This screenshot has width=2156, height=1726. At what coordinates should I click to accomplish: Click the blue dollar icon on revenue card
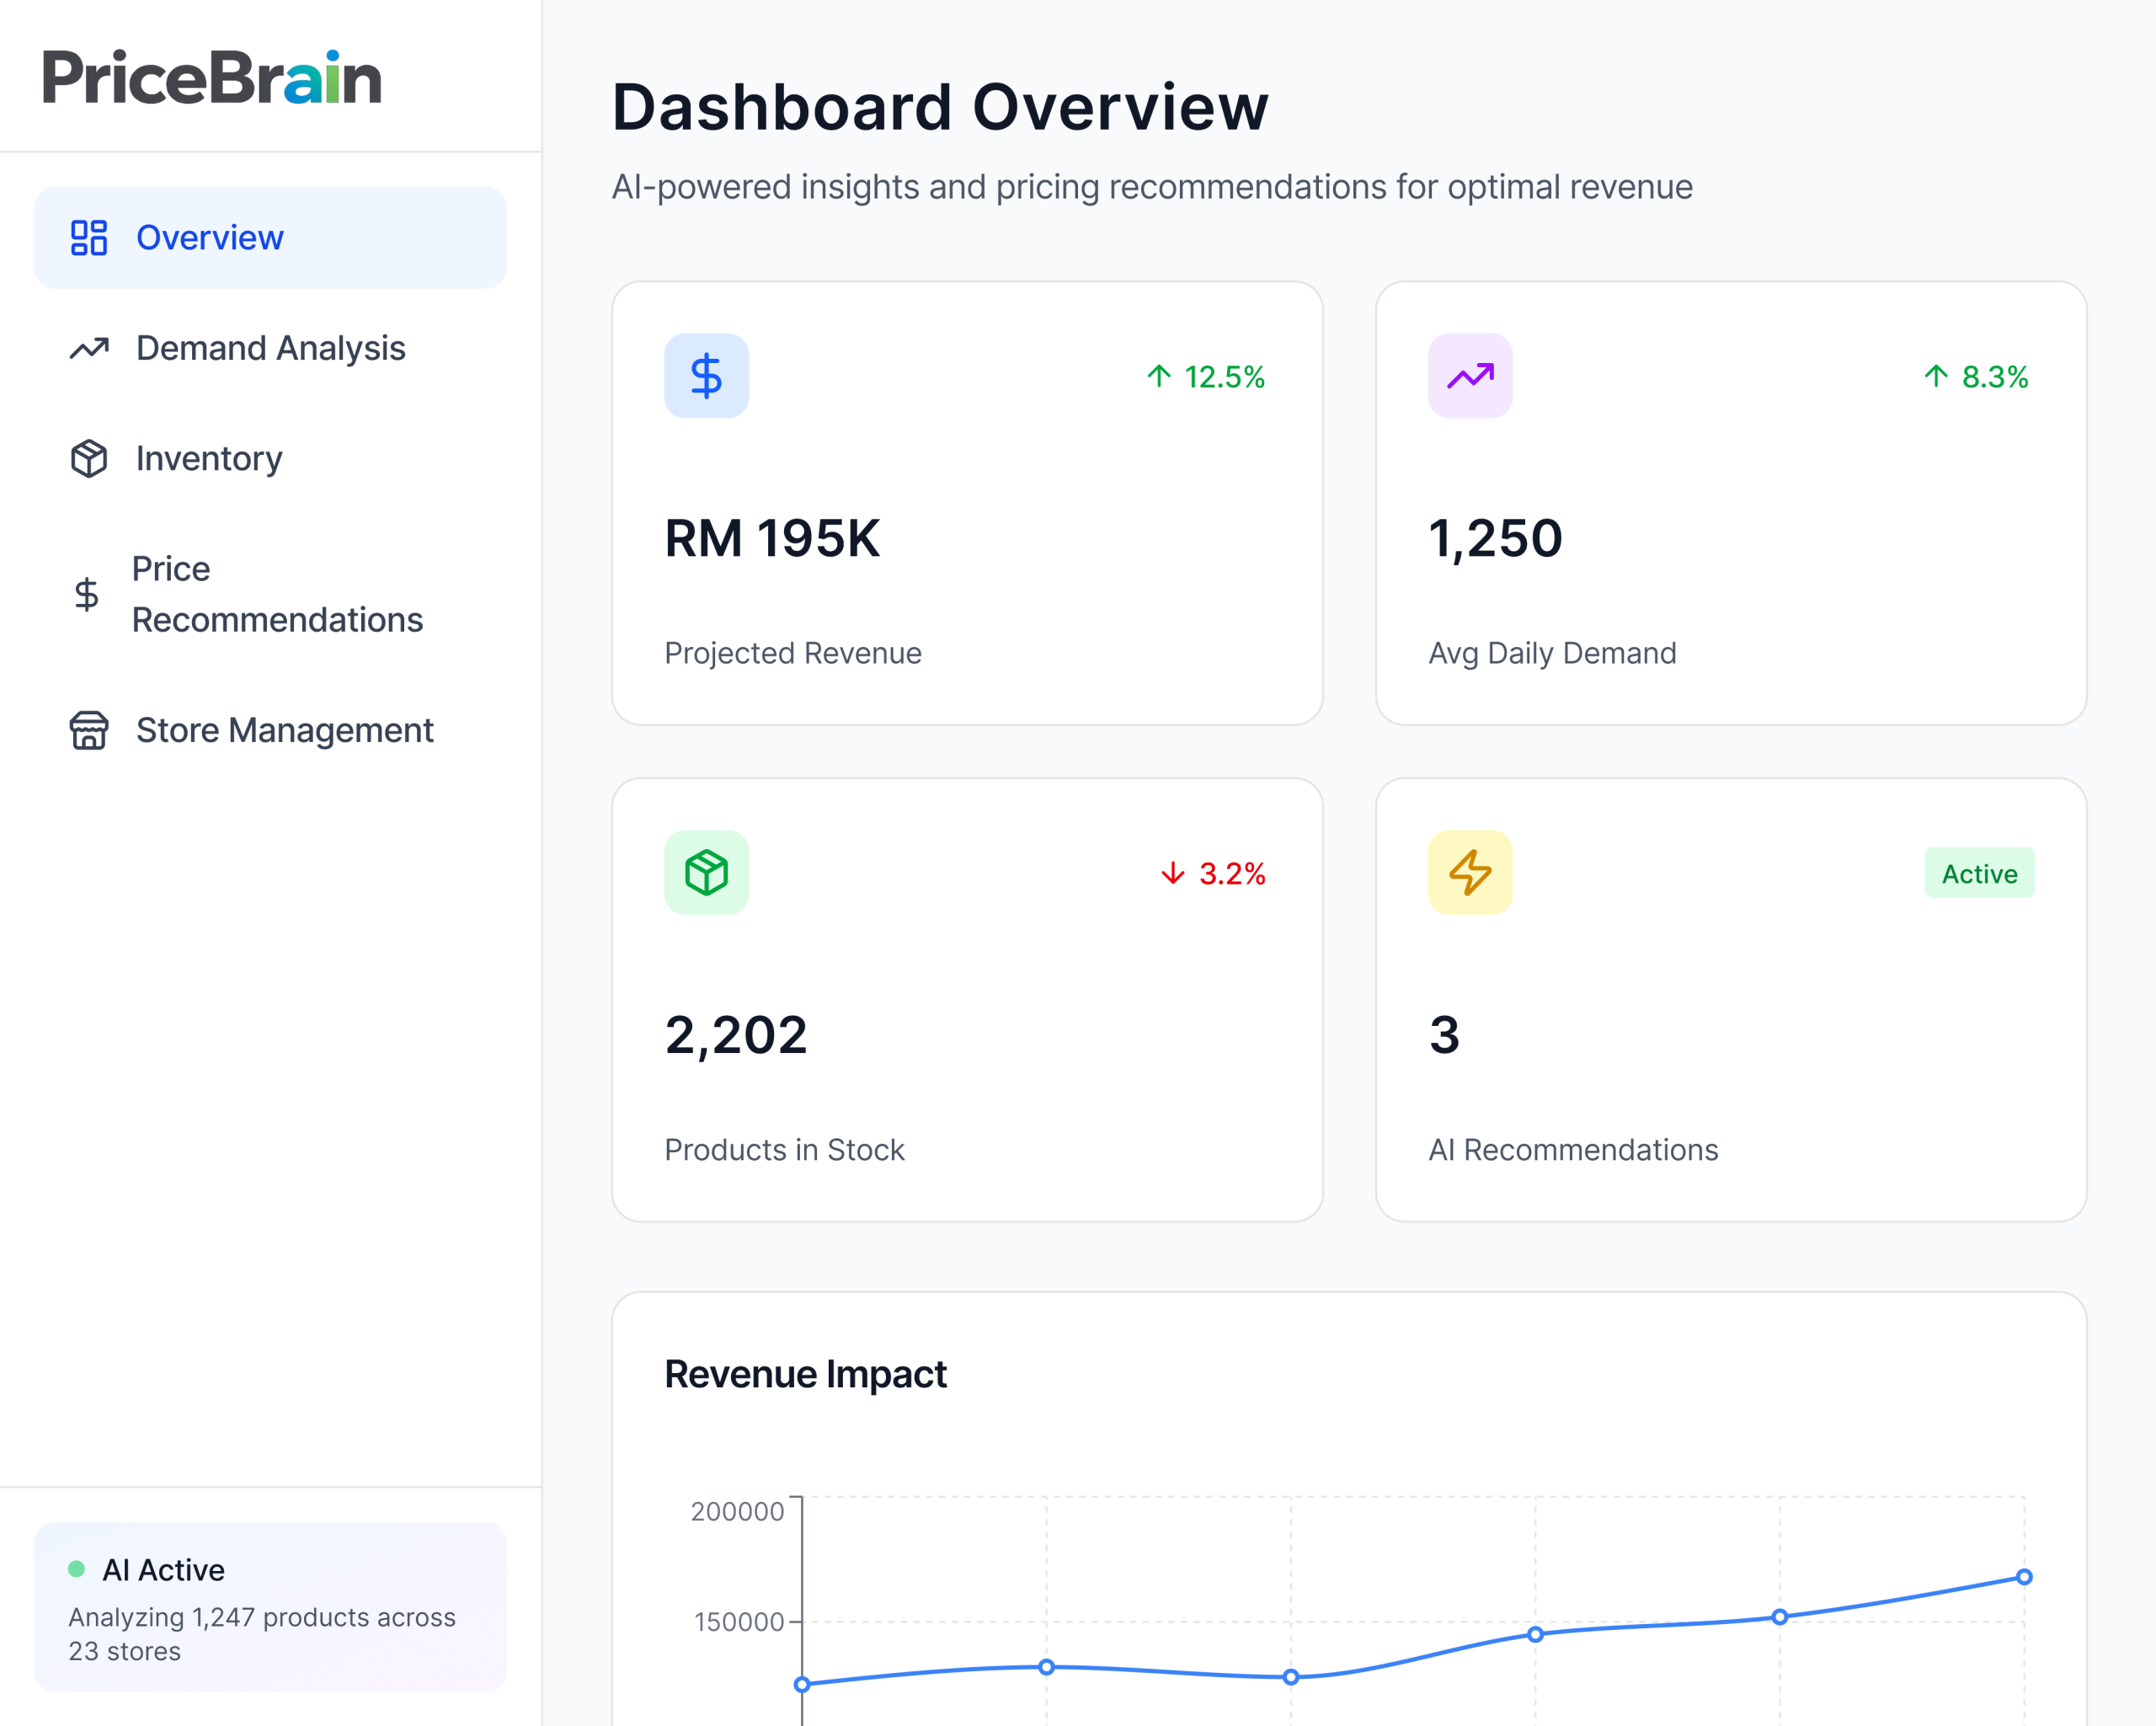click(x=706, y=376)
